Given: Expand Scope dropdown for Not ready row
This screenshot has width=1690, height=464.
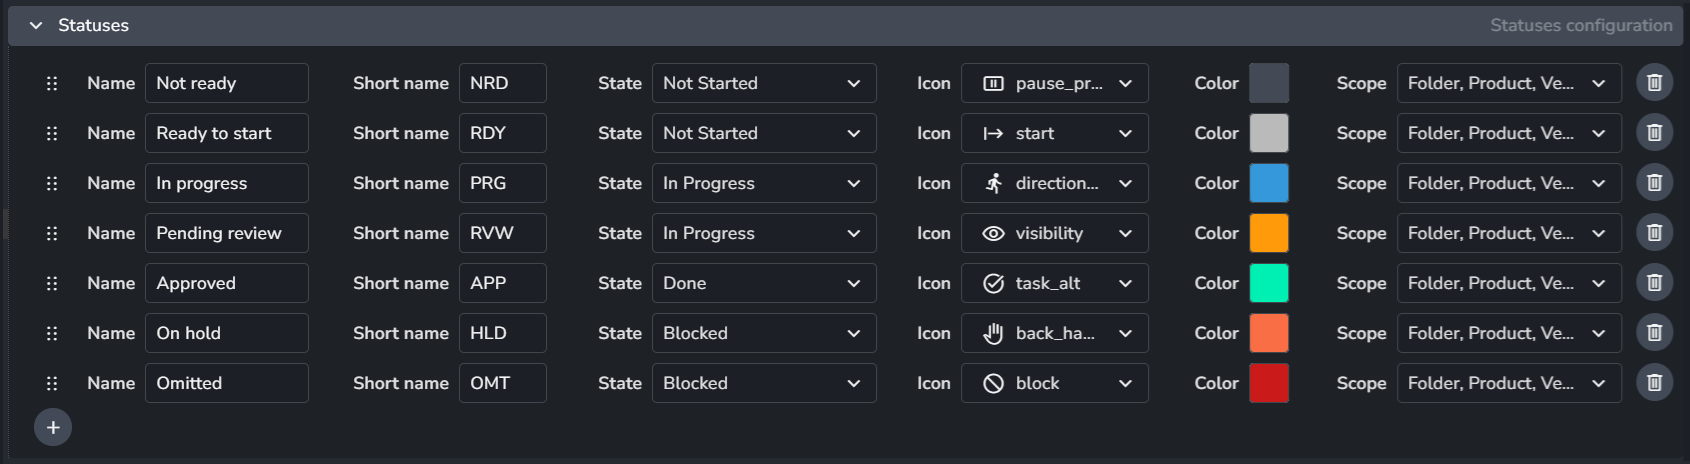Looking at the screenshot, I should pos(1508,83).
